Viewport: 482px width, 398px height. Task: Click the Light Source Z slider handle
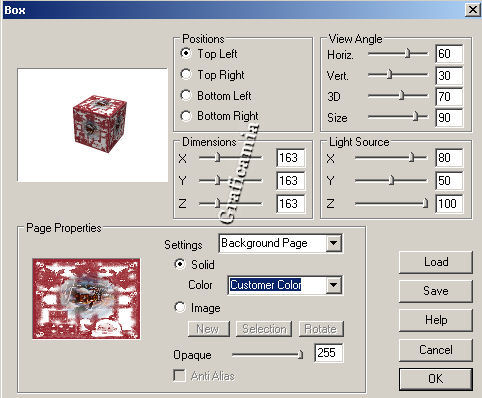pos(425,203)
